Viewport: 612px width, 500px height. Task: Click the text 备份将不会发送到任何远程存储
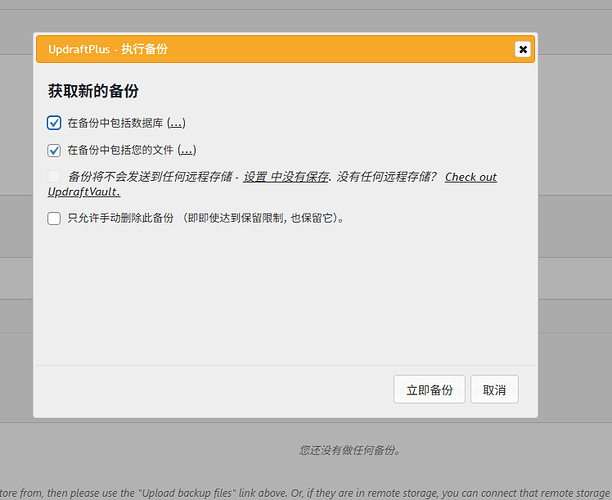(x=150, y=177)
